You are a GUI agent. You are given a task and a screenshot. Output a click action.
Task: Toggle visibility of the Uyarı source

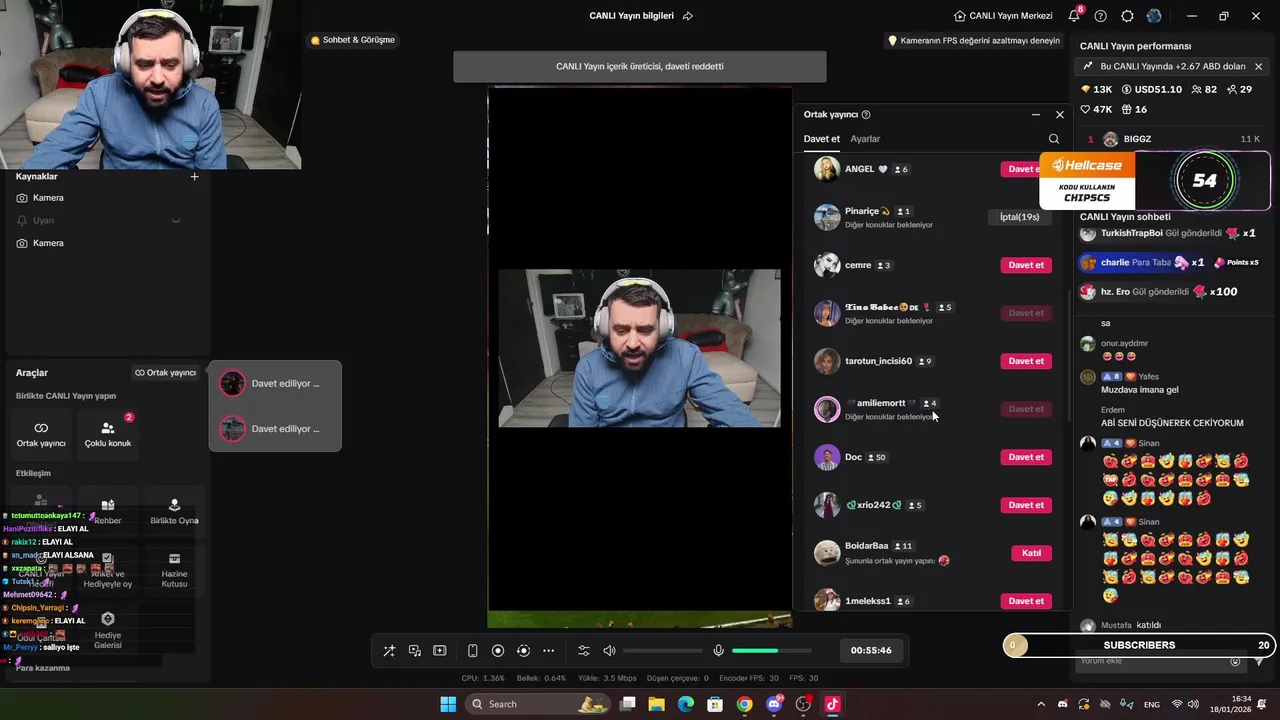tap(176, 220)
